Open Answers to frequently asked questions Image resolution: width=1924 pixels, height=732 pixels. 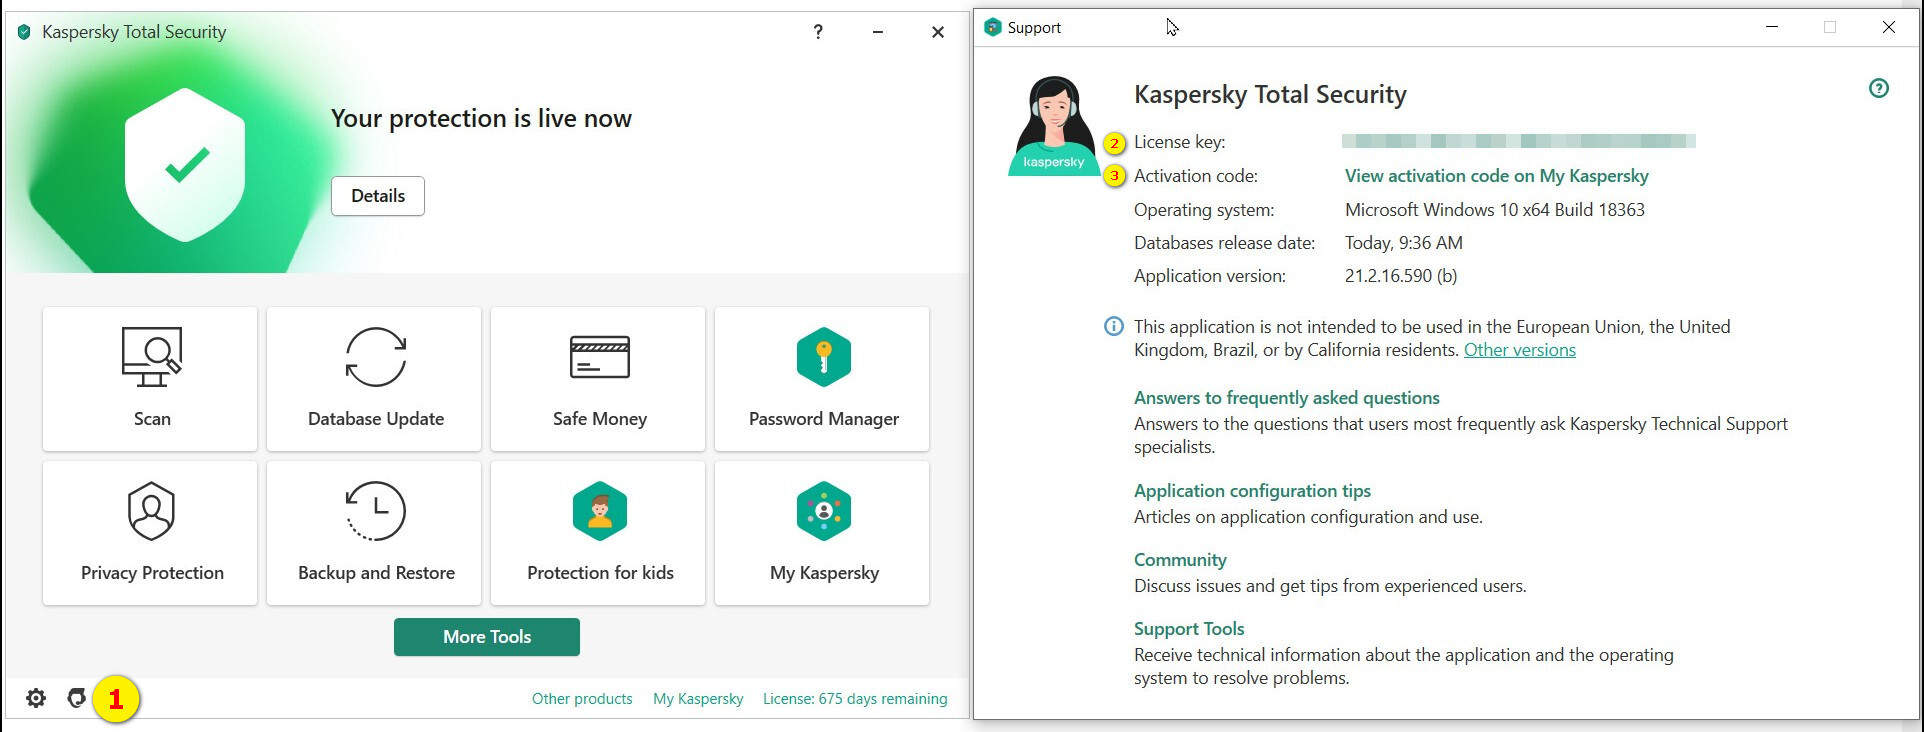coord(1286,398)
